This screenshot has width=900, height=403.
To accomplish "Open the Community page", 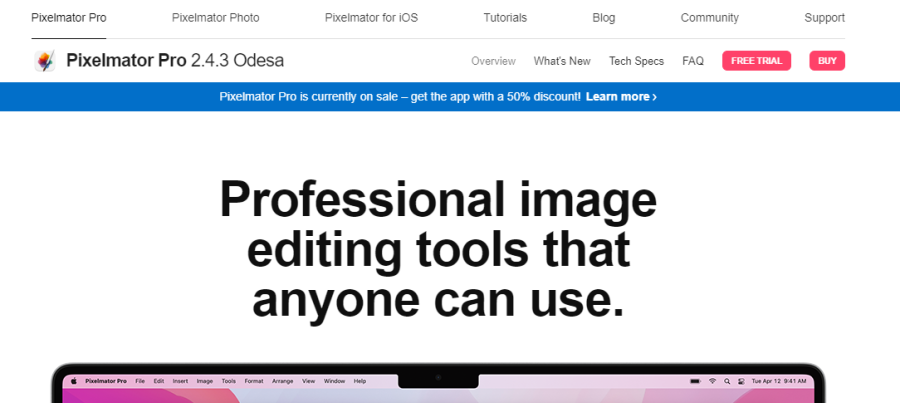I will (709, 18).
